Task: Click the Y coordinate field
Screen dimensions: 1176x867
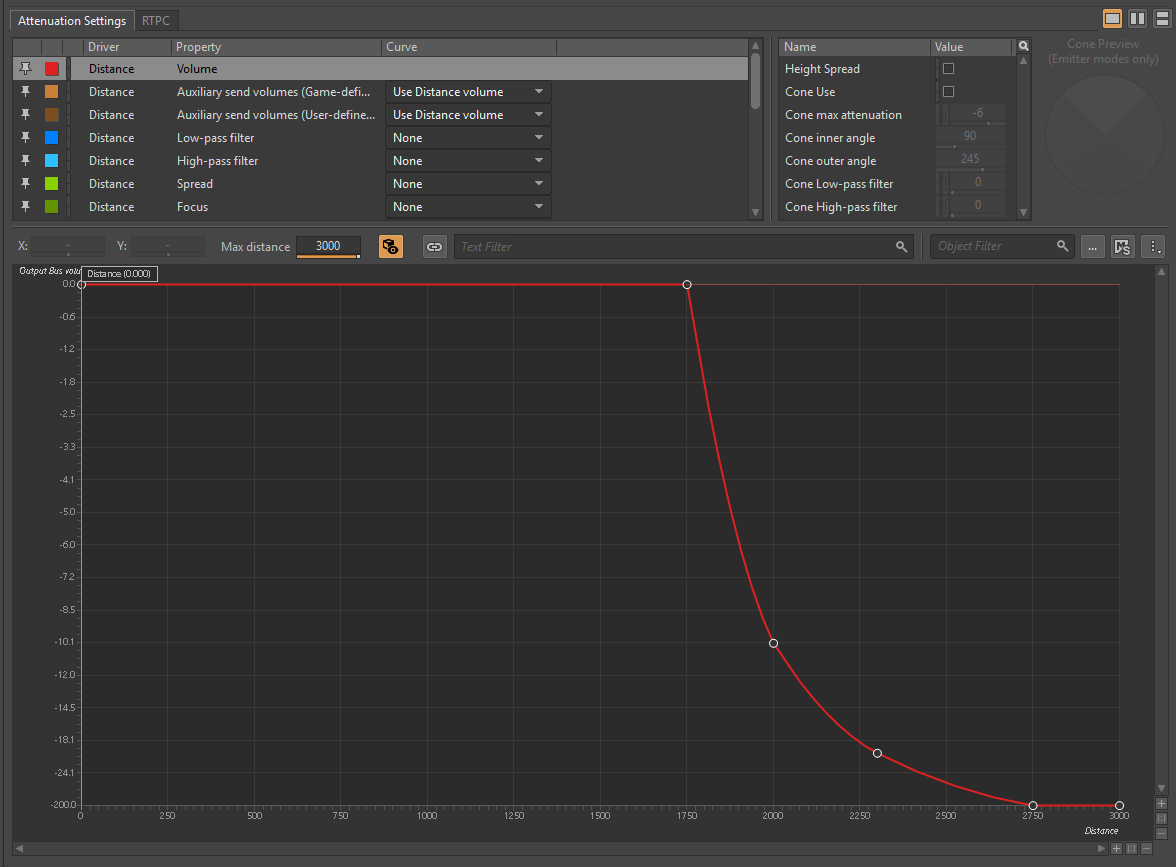Action: [167, 246]
